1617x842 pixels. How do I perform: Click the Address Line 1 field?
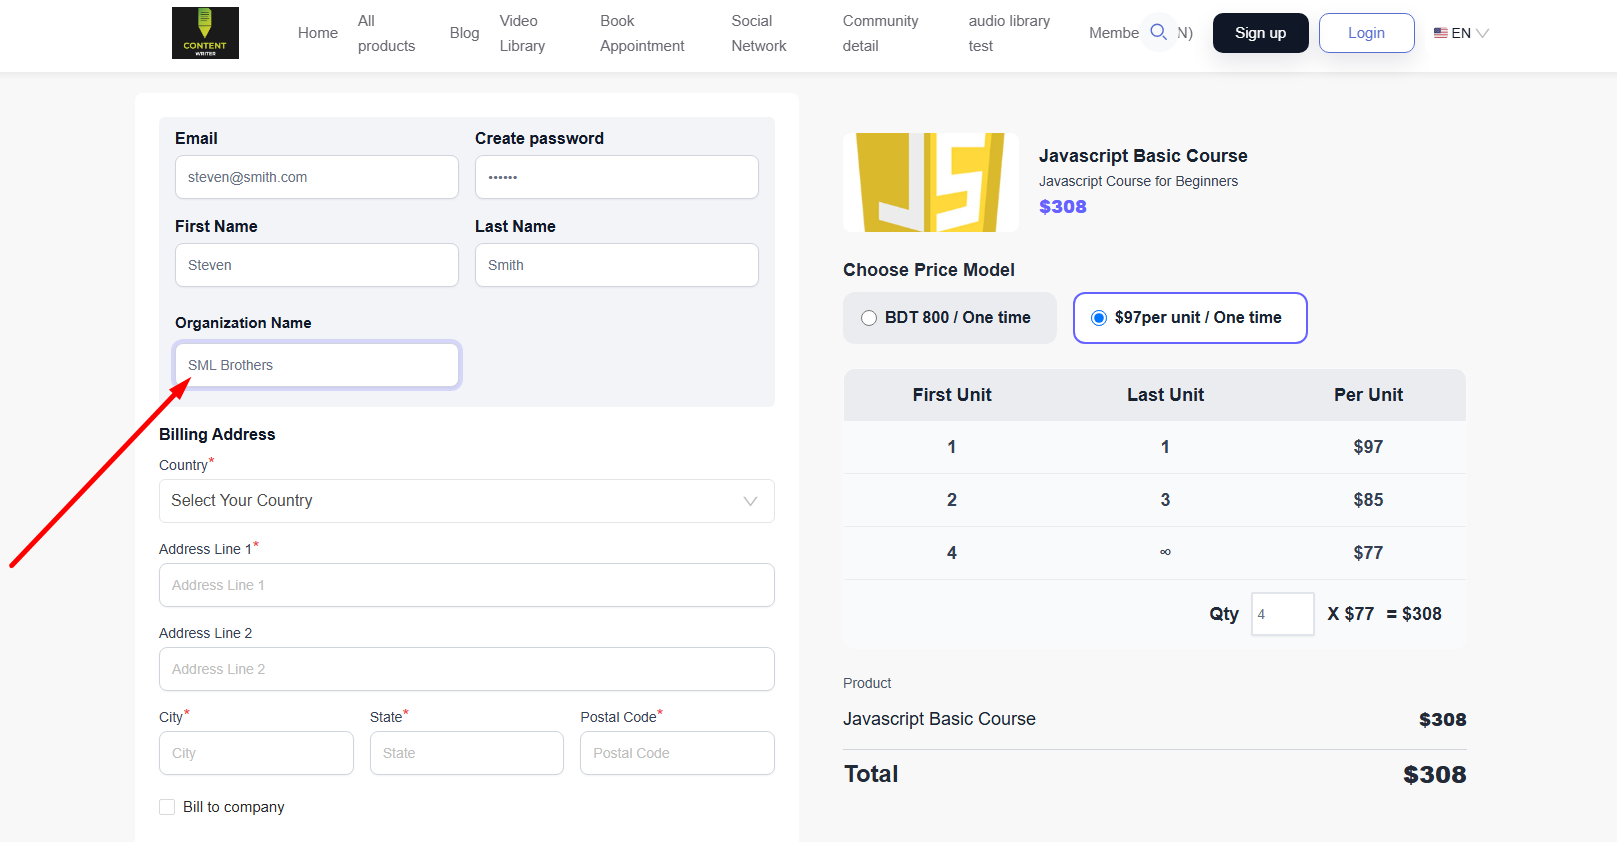[x=467, y=585]
